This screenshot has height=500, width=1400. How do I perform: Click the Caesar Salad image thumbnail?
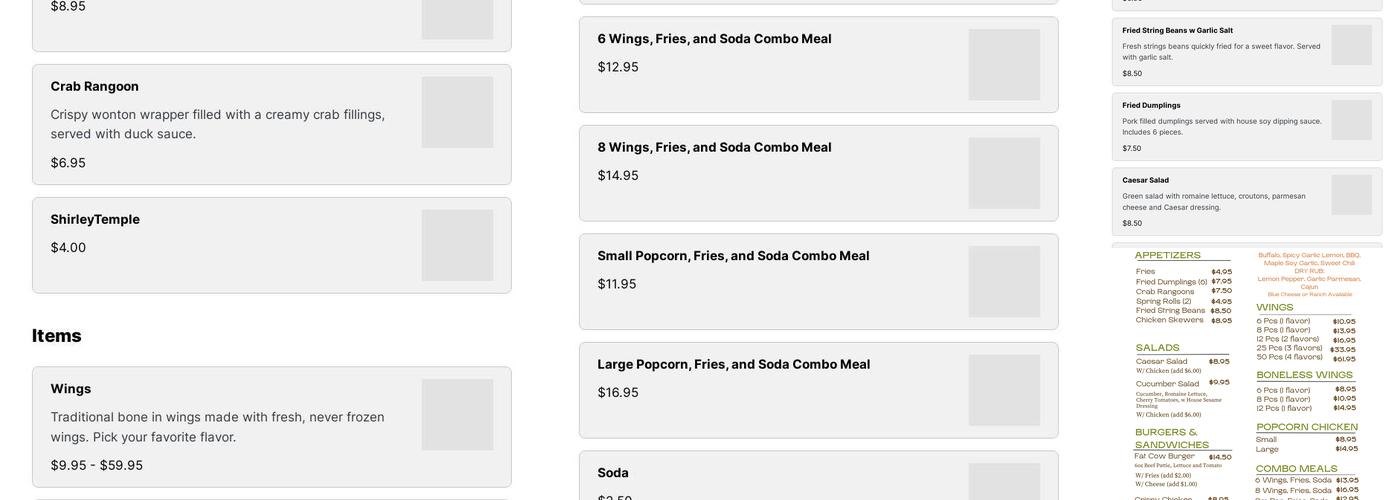tap(1351, 195)
